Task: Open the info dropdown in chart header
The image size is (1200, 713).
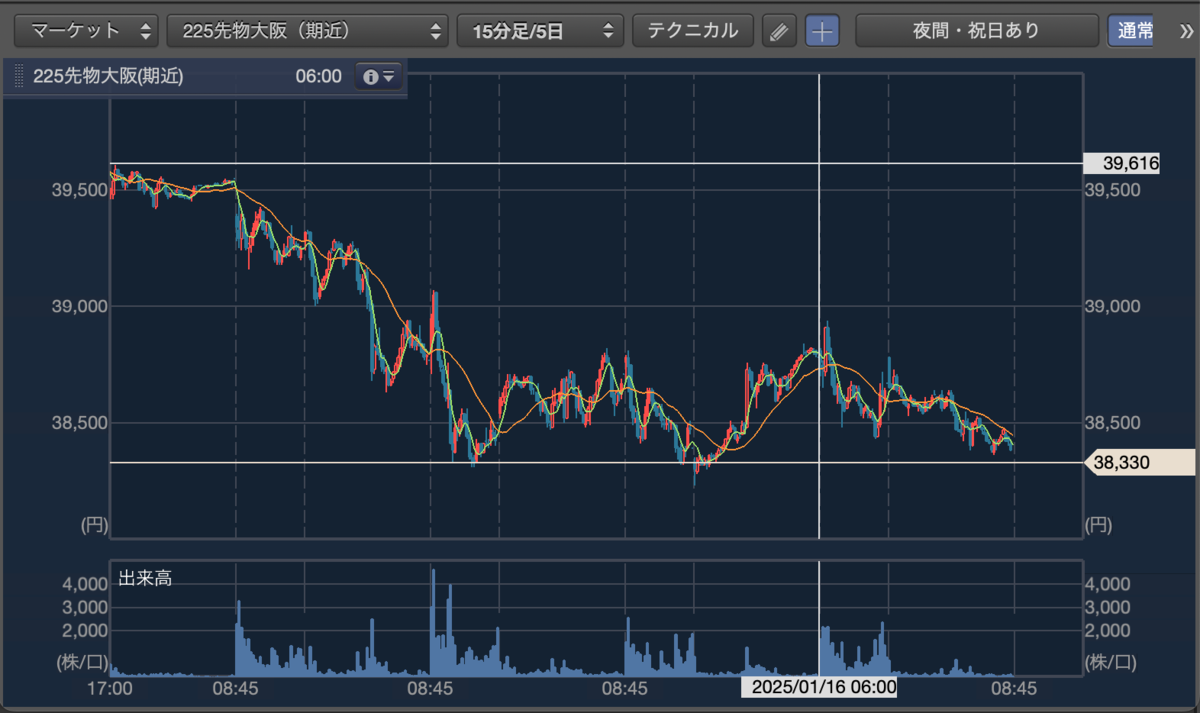Action: [378, 77]
